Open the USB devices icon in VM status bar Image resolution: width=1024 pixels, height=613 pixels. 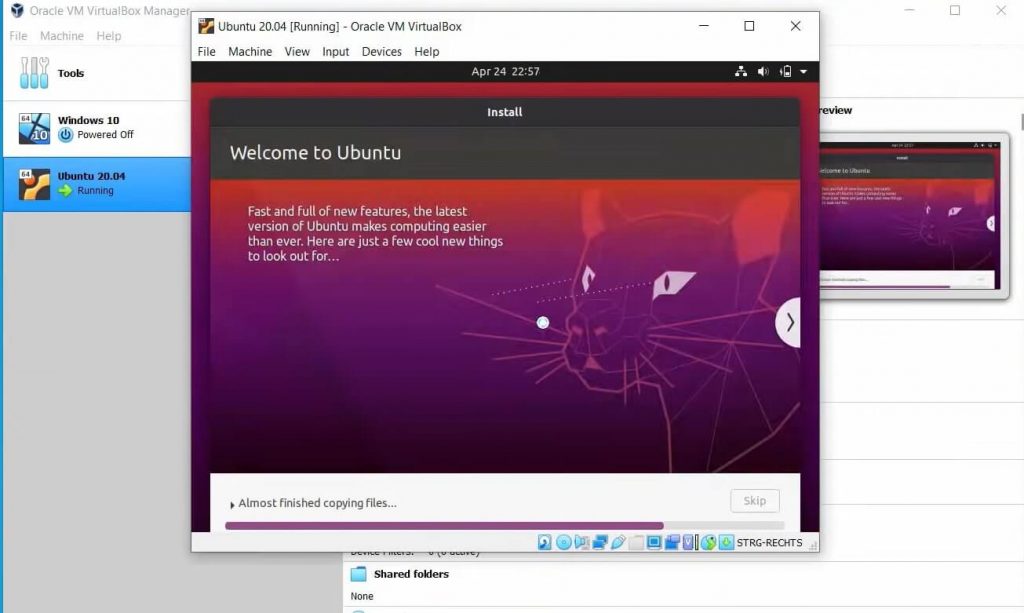(x=618, y=542)
